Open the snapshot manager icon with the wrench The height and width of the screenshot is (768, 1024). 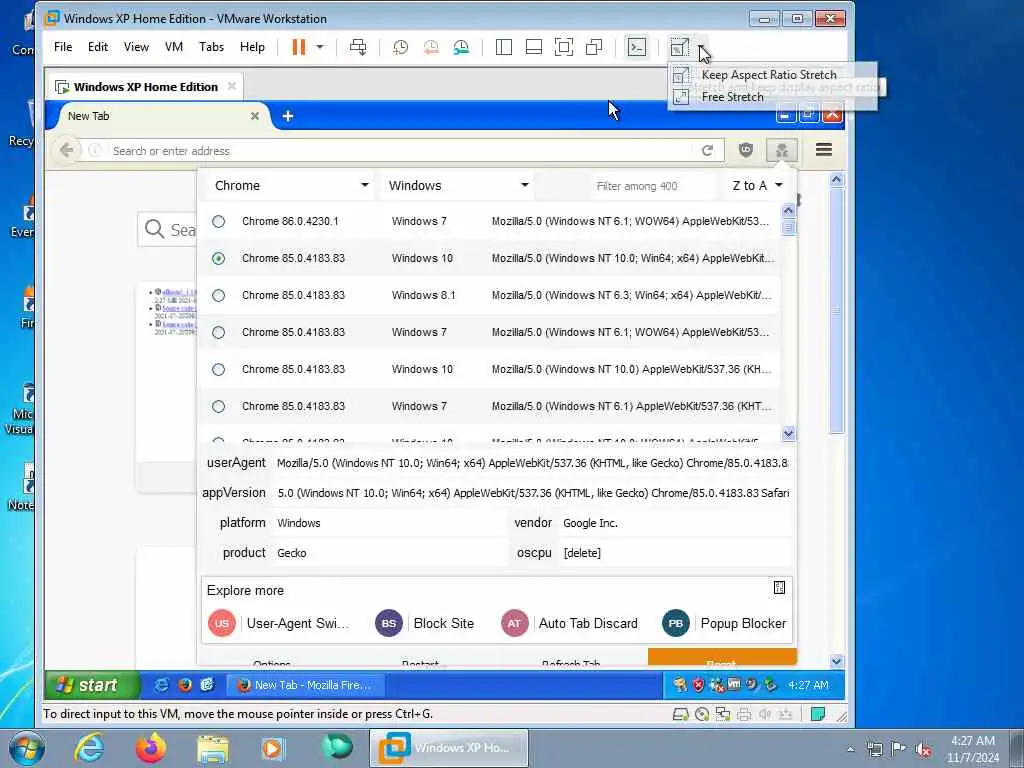click(462, 47)
